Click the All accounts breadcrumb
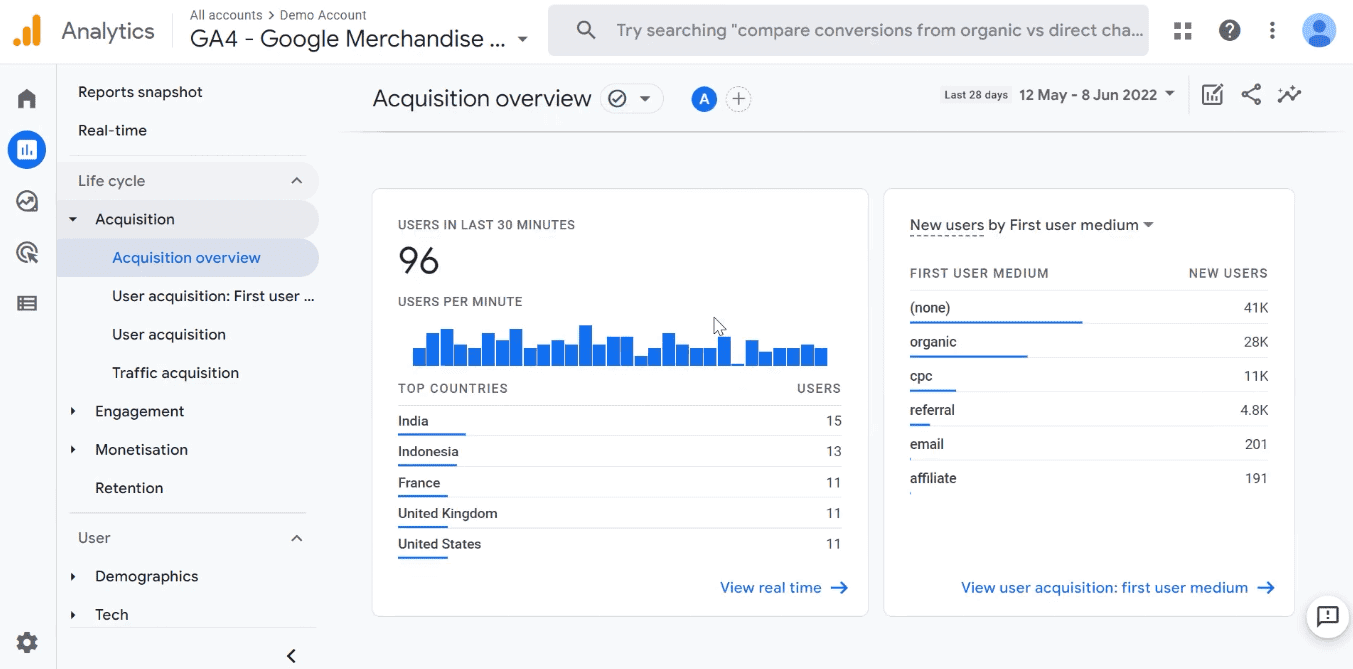 pos(226,15)
